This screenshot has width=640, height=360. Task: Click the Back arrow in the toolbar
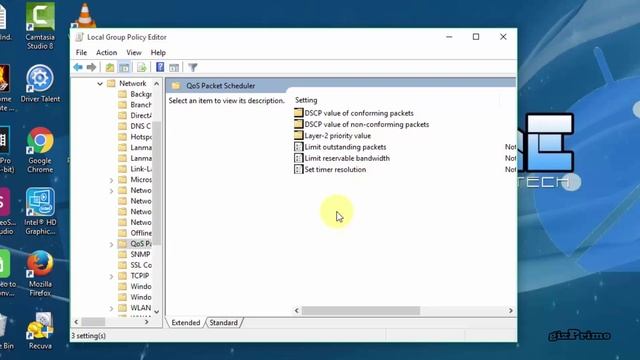(x=78, y=67)
